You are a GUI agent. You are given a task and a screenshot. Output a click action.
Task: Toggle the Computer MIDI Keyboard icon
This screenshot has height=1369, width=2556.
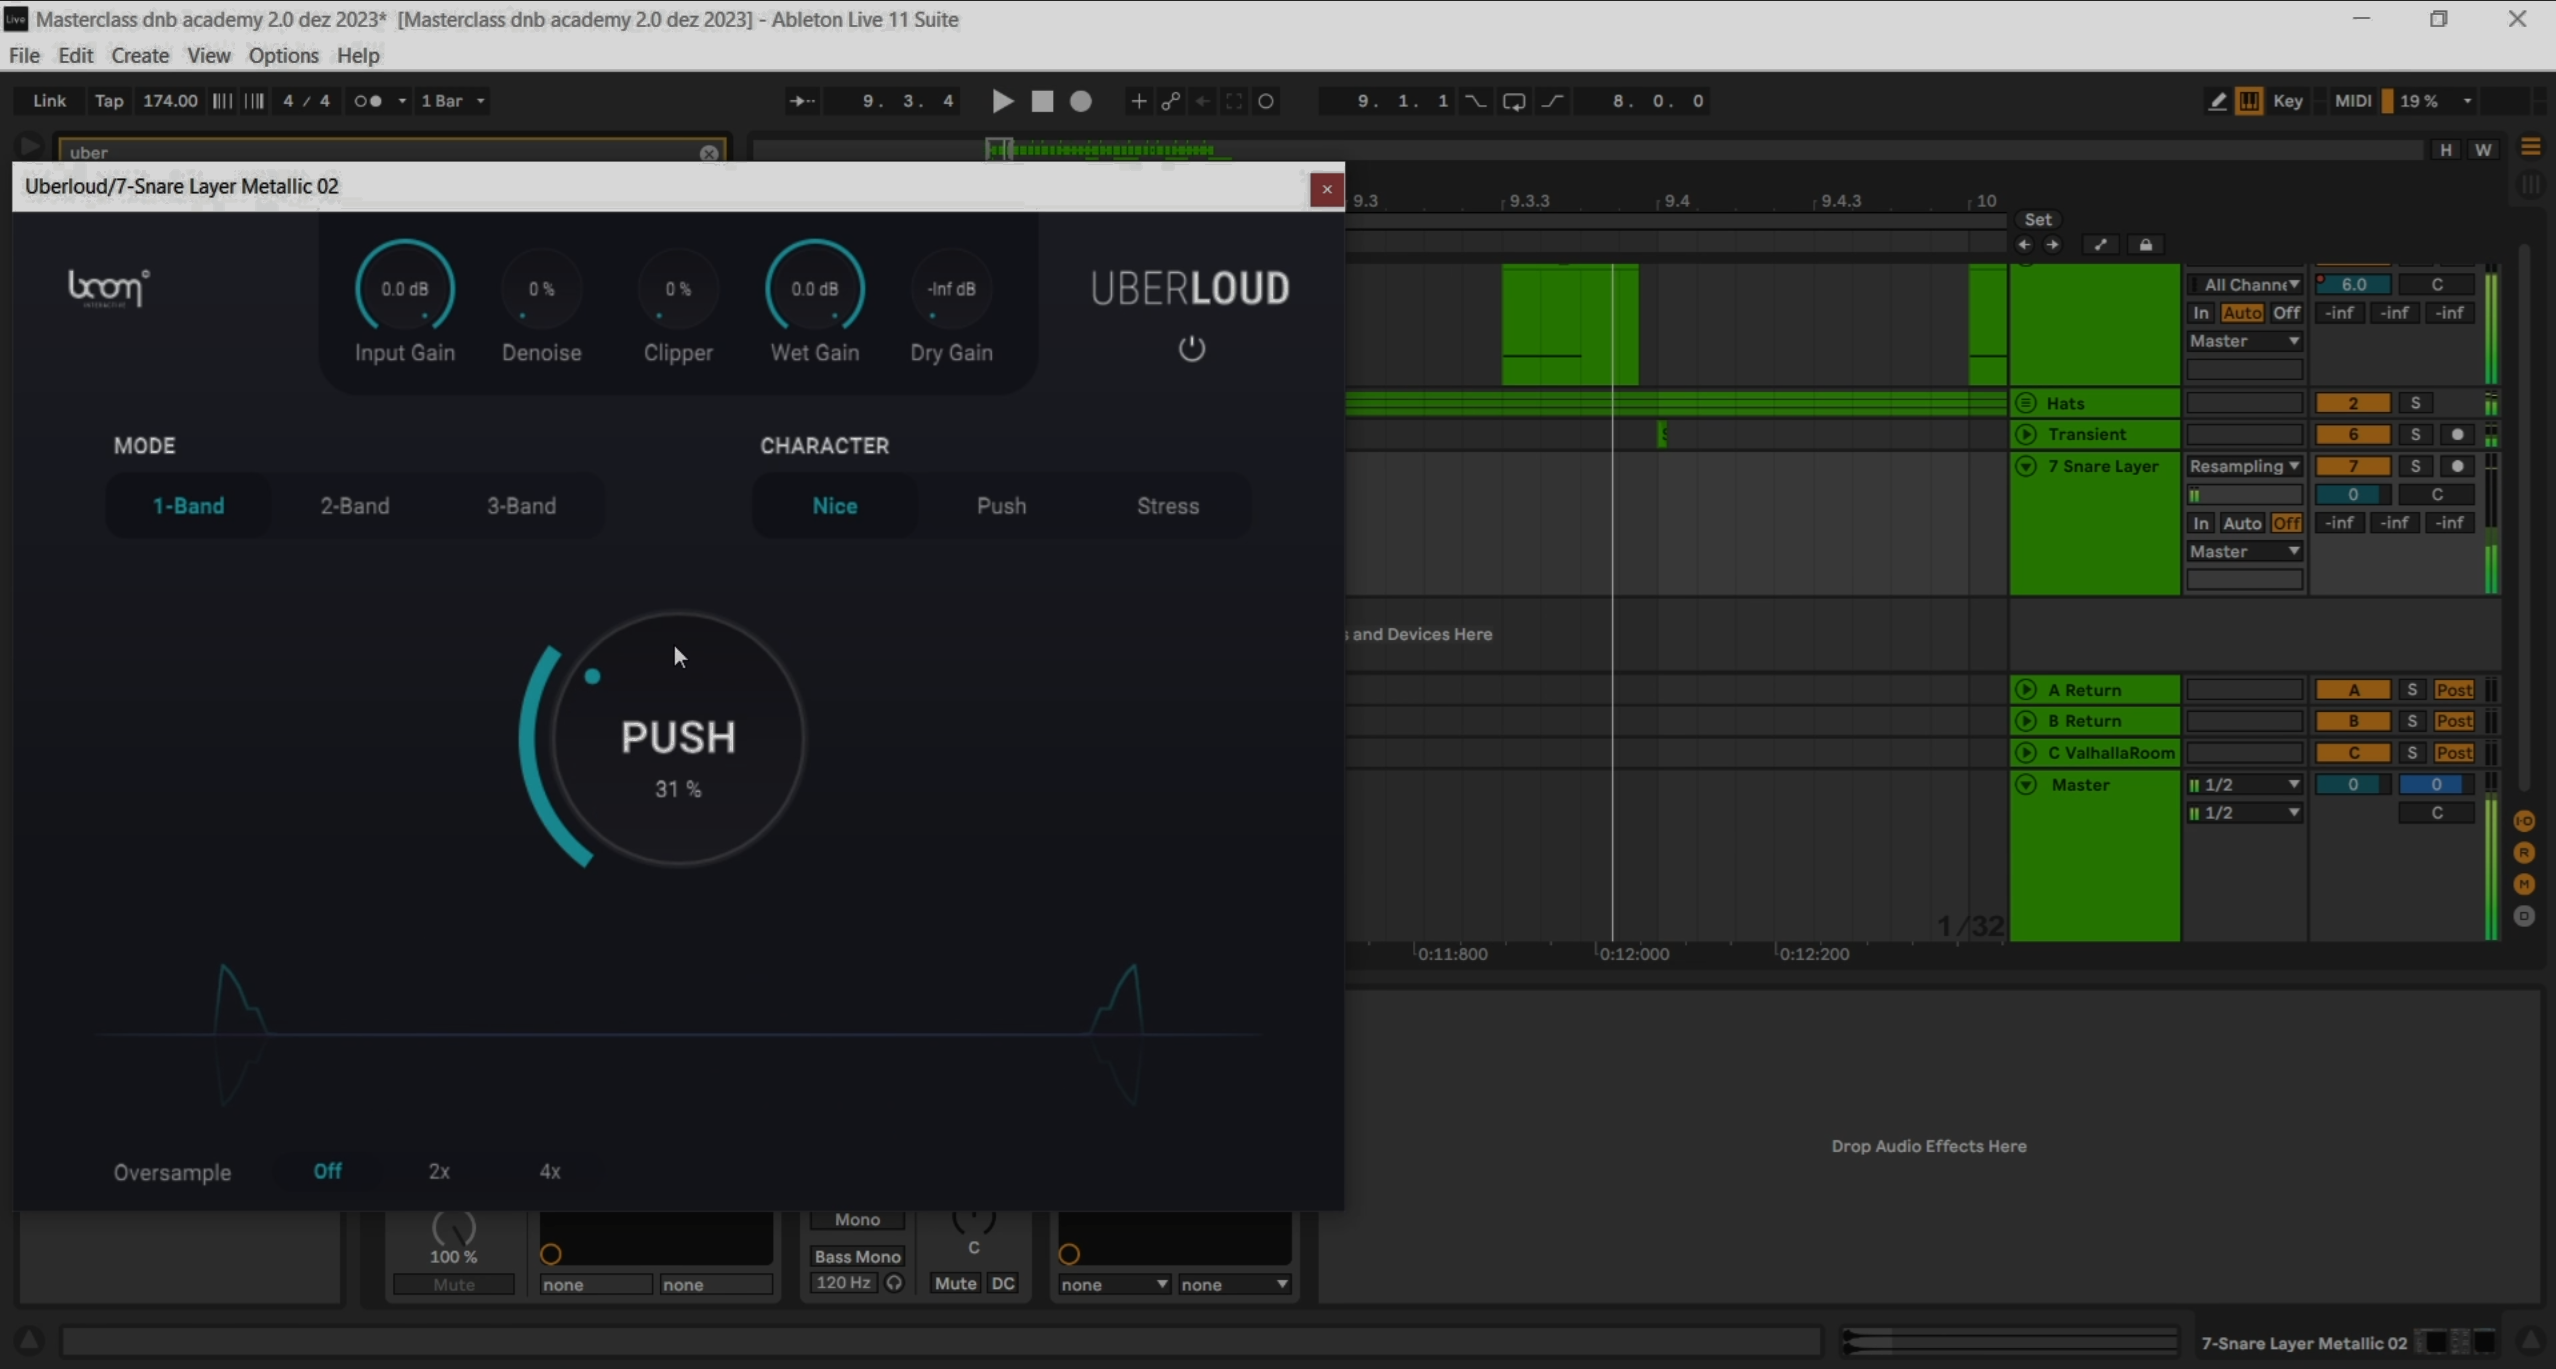[x=2249, y=101]
